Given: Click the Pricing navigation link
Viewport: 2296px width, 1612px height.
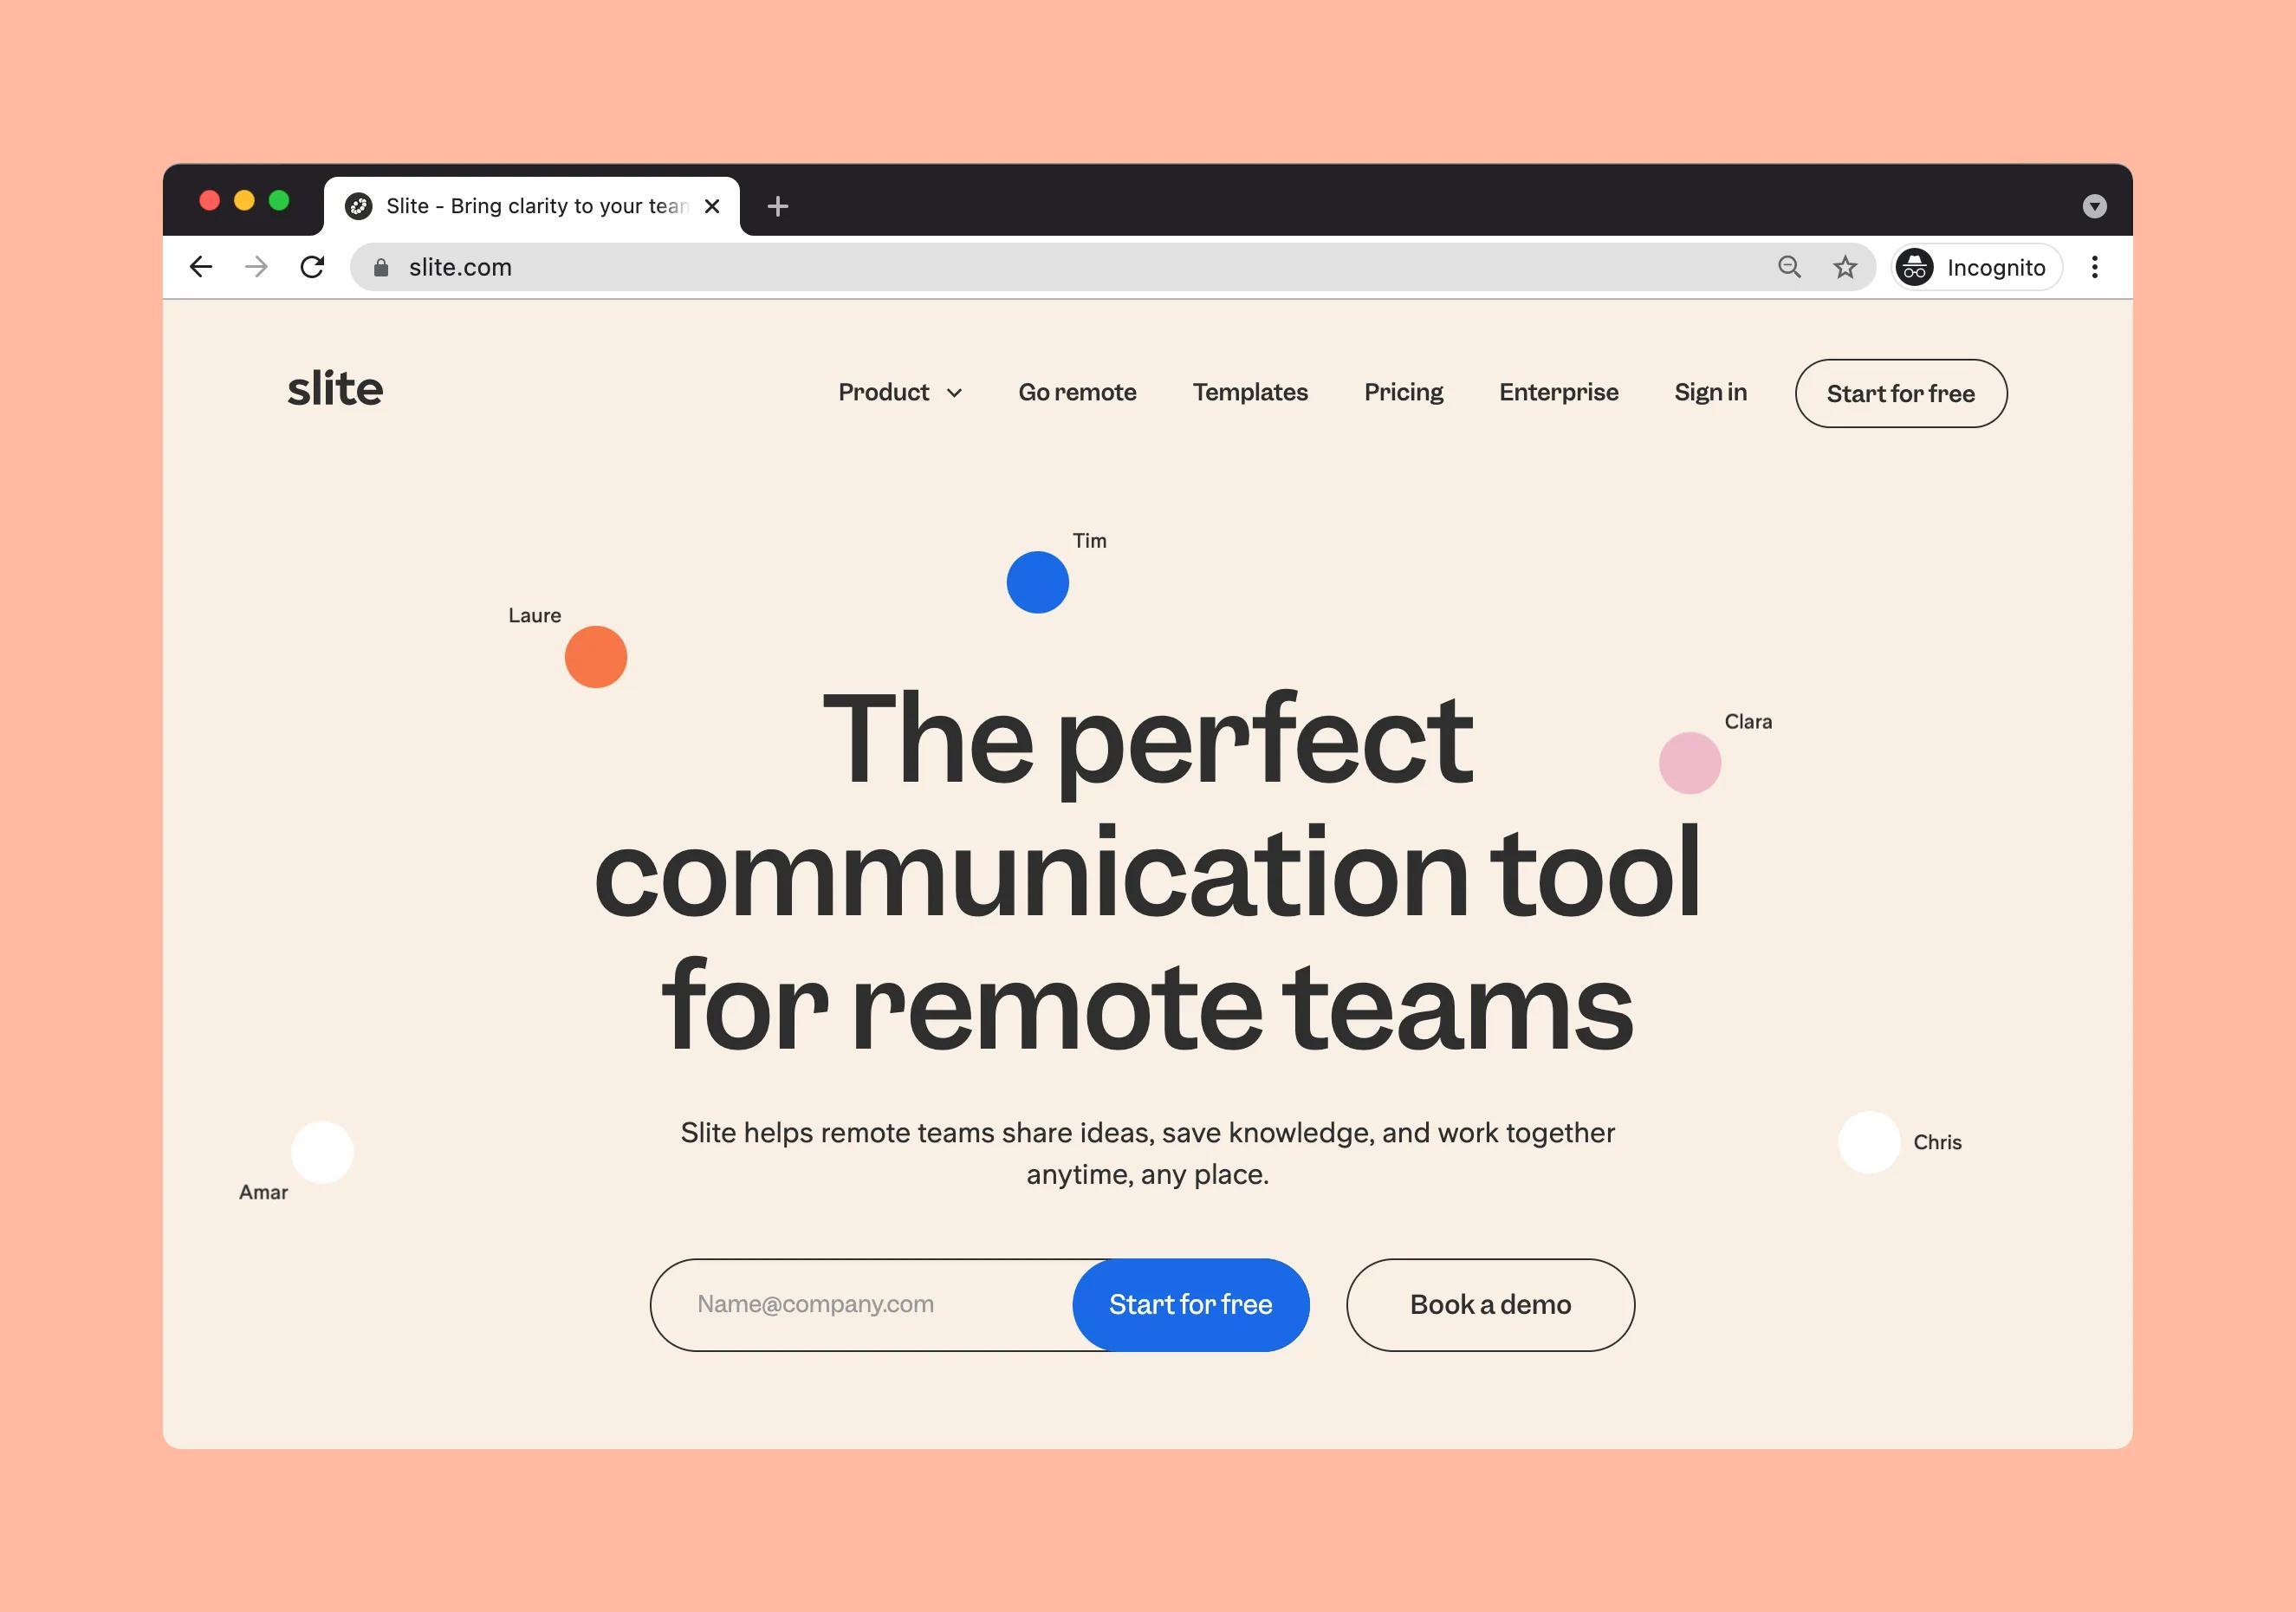Looking at the screenshot, I should click(x=1404, y=393).
